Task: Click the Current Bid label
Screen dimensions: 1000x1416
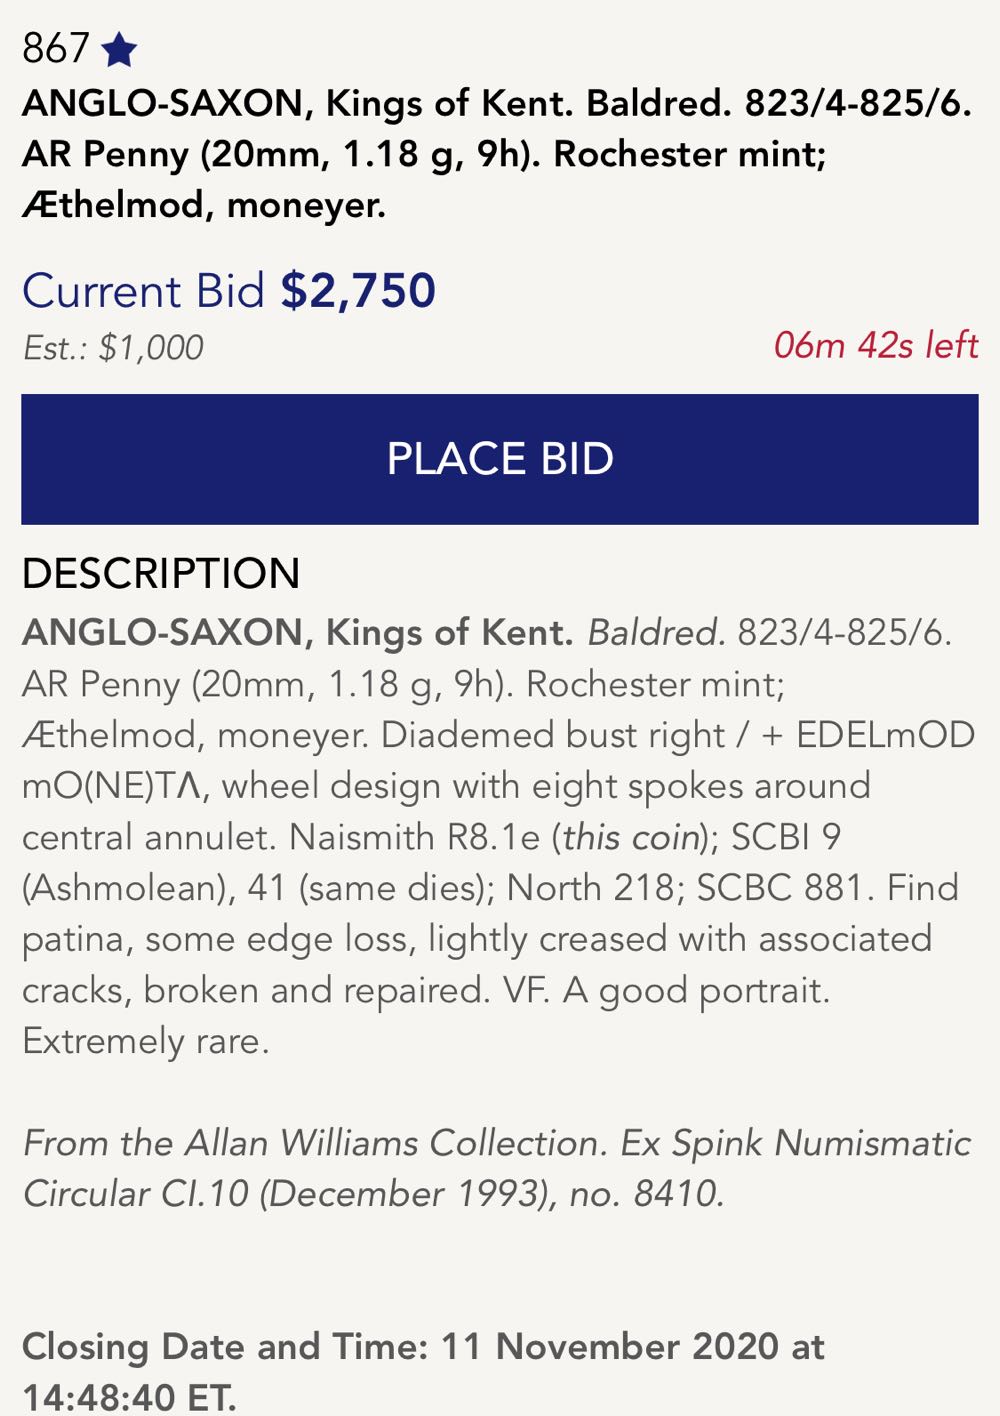Action: (143, 291)
